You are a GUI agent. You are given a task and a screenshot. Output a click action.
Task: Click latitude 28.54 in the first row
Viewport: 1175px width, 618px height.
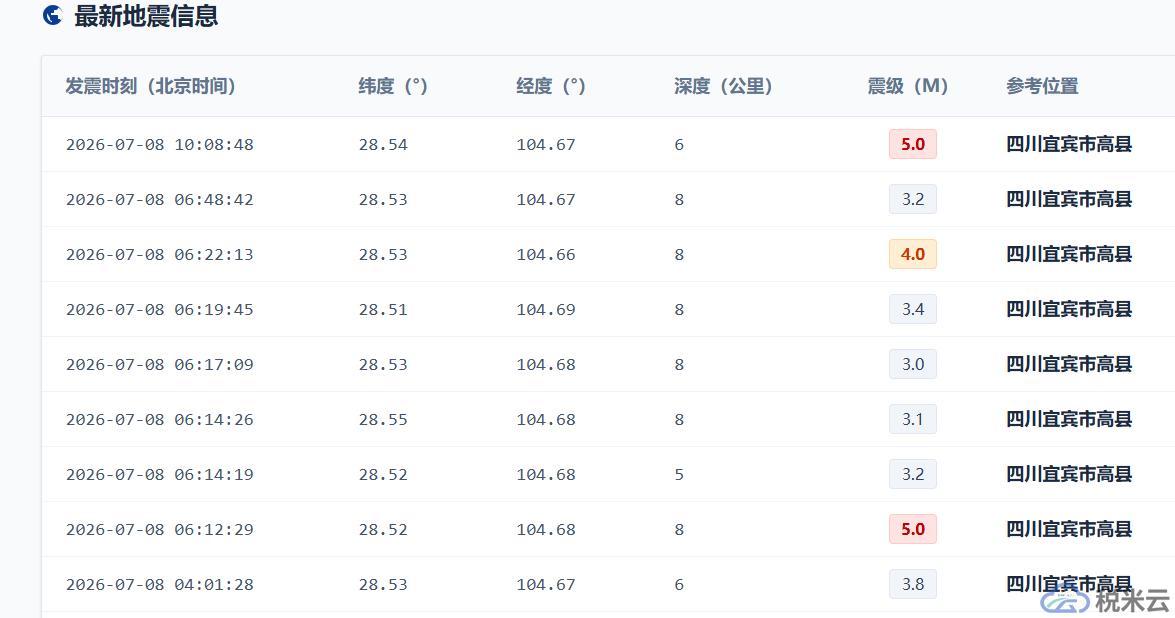[x=383, y=145]
